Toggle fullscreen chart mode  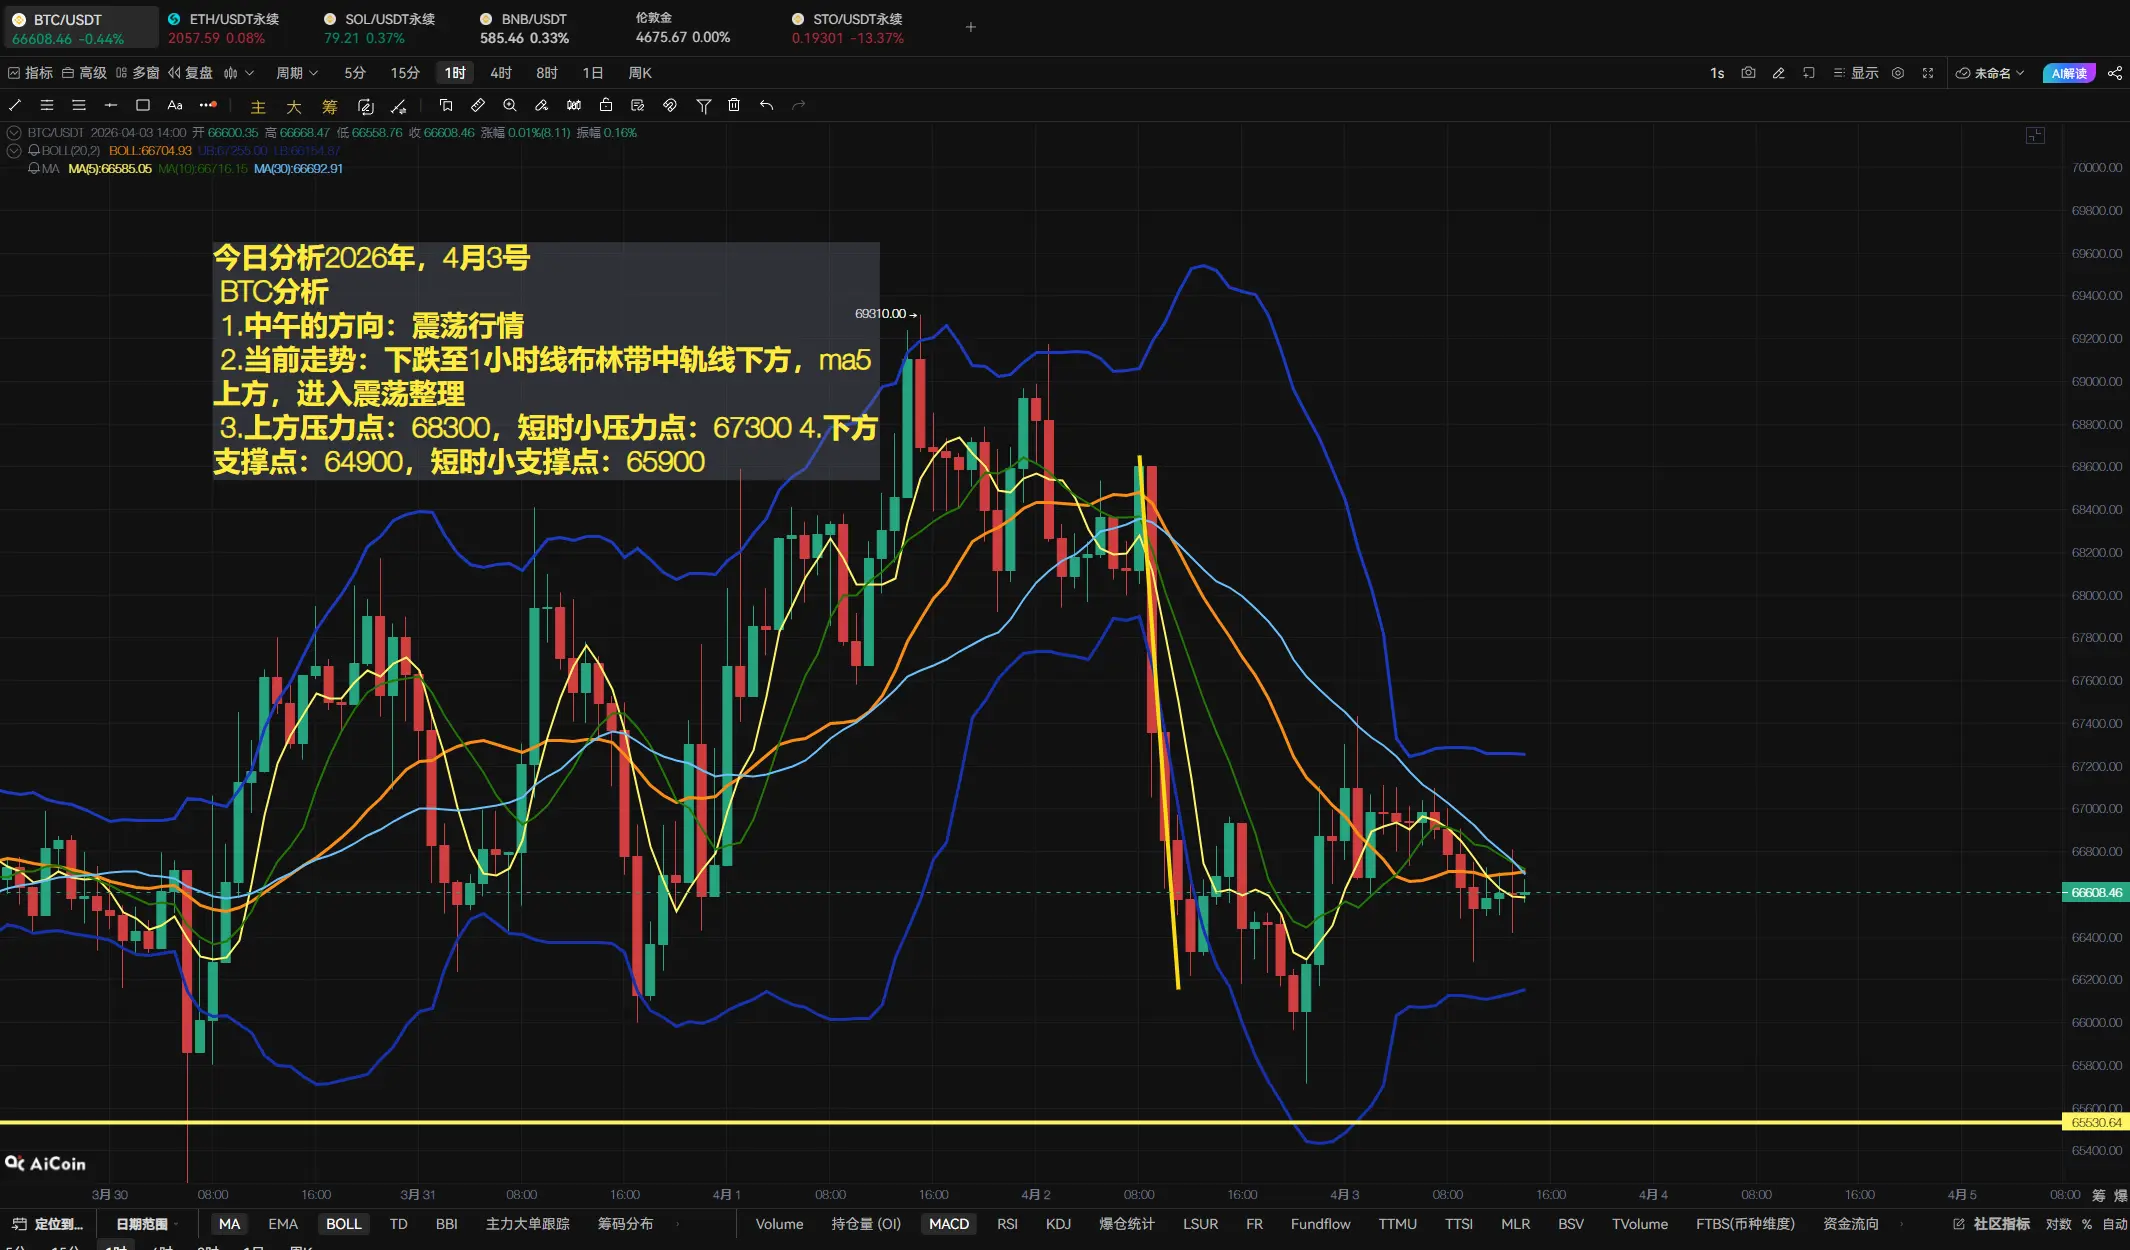[1928, 73]
